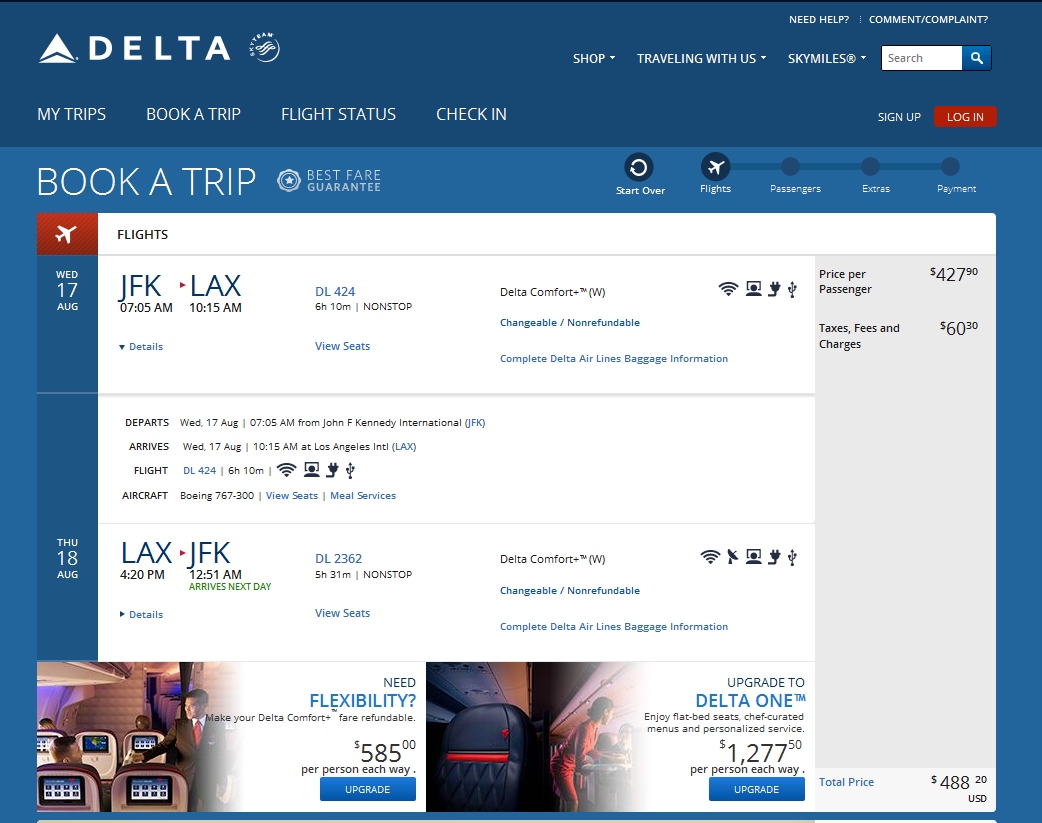The height and width of the screenshot is (823, 1042).
Task: Click the Wi-Fi icon for flight DL 424
Action: (728, 289)
